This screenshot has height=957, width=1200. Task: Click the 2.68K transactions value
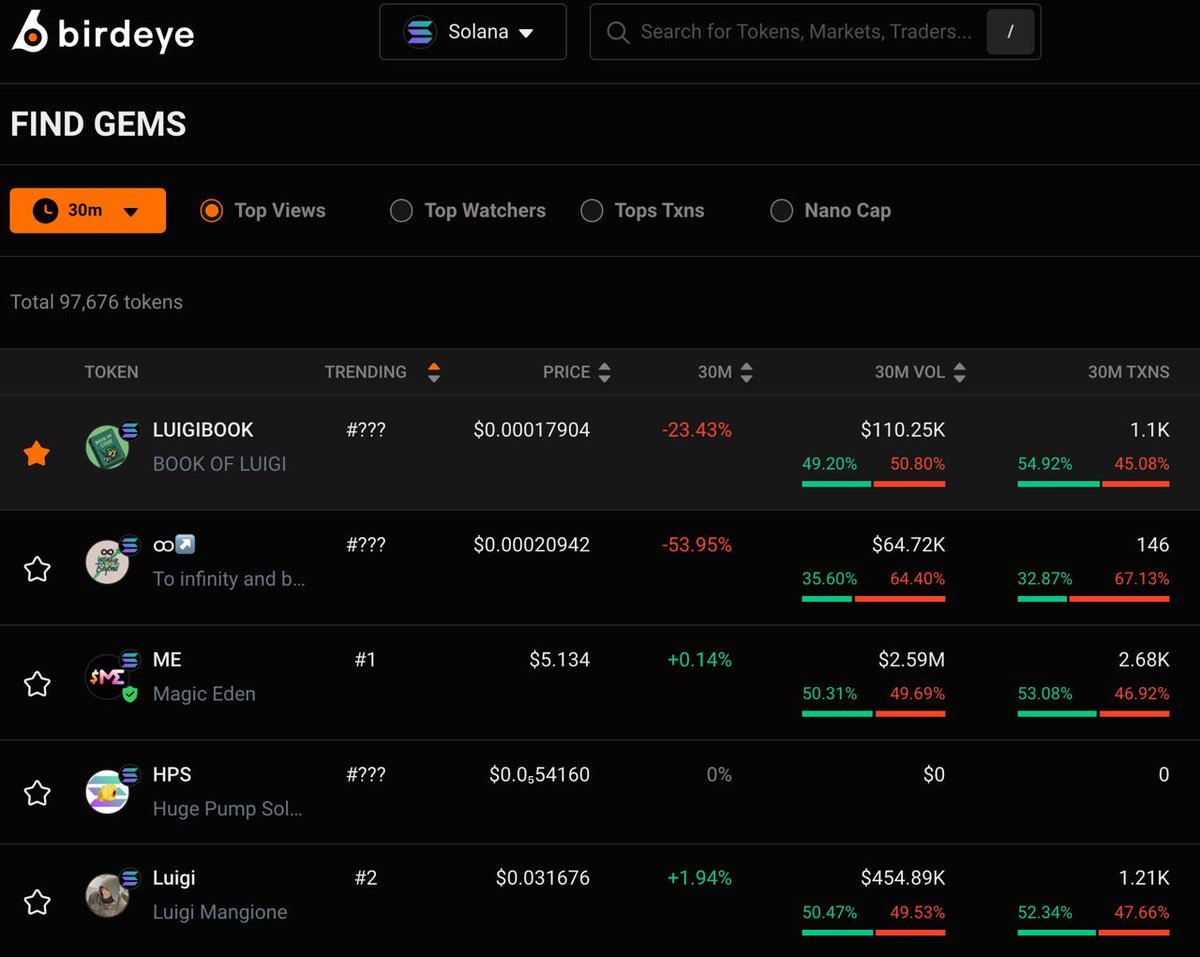click(1144, 660)
